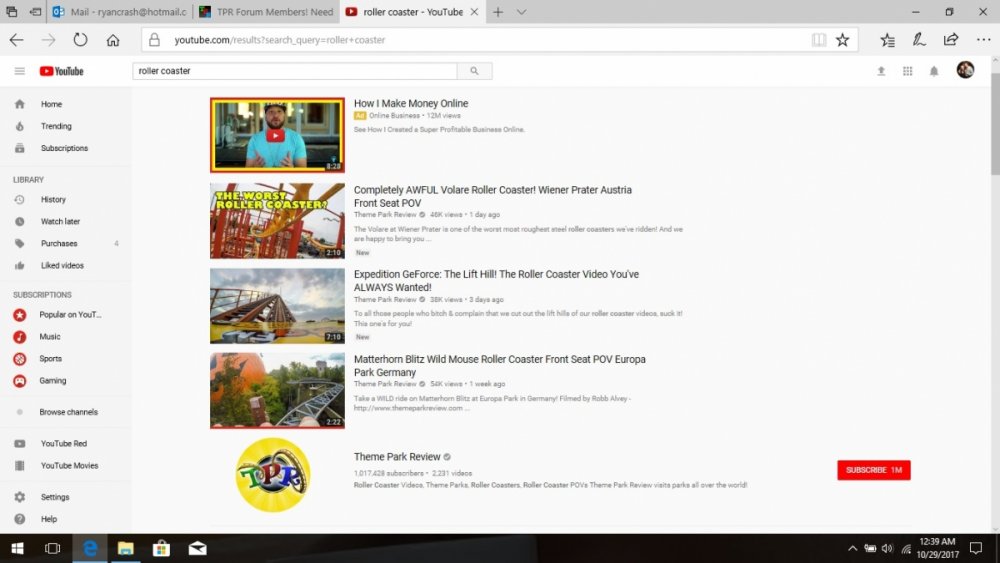Click the address bar URL

pyautogui.click(x=279, y=40)
